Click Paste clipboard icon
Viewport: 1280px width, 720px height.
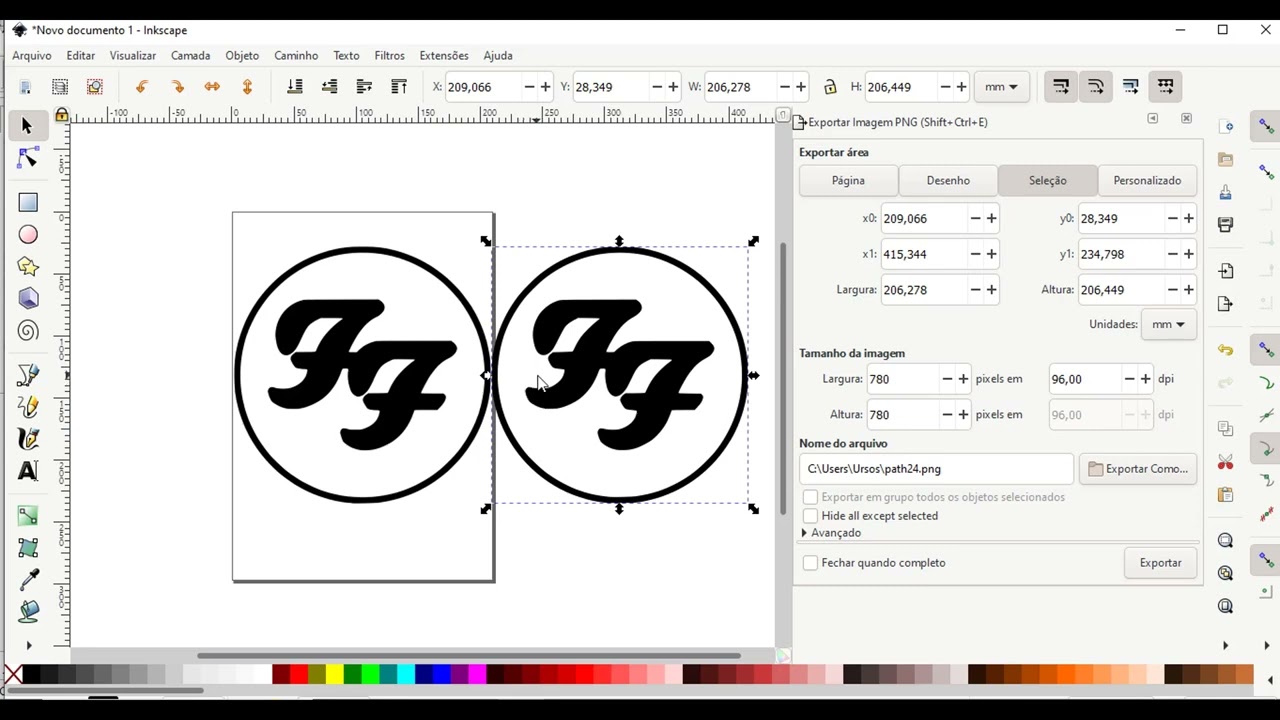1225,494
